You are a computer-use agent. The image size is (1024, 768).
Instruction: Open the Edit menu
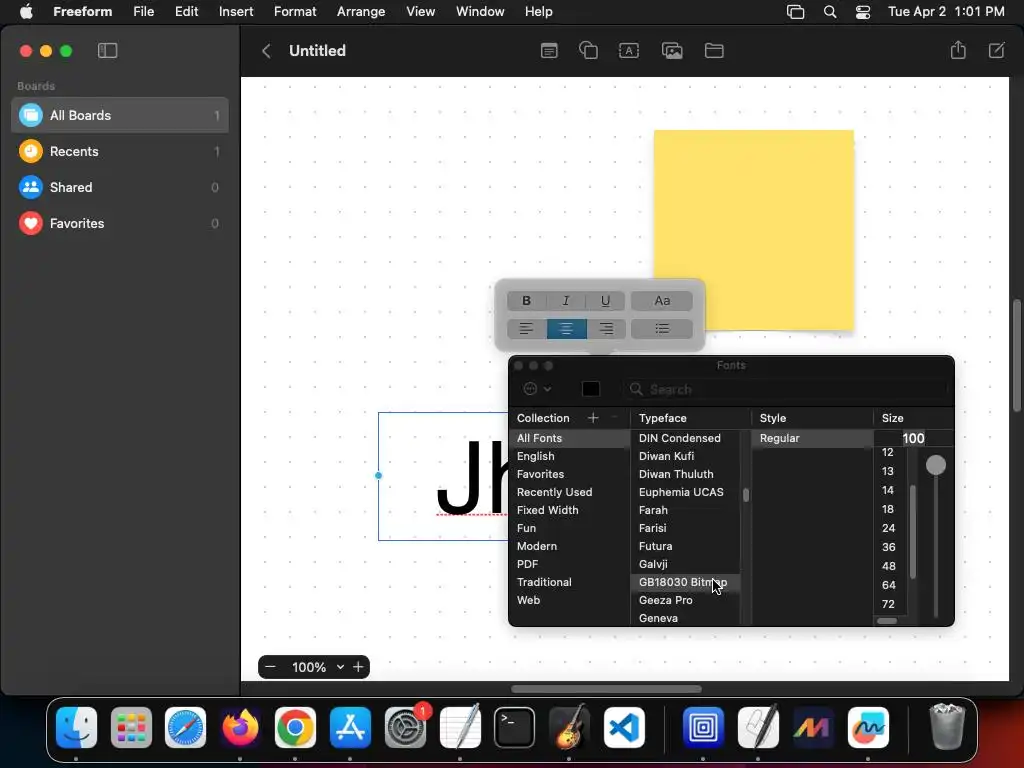[186, 11]
